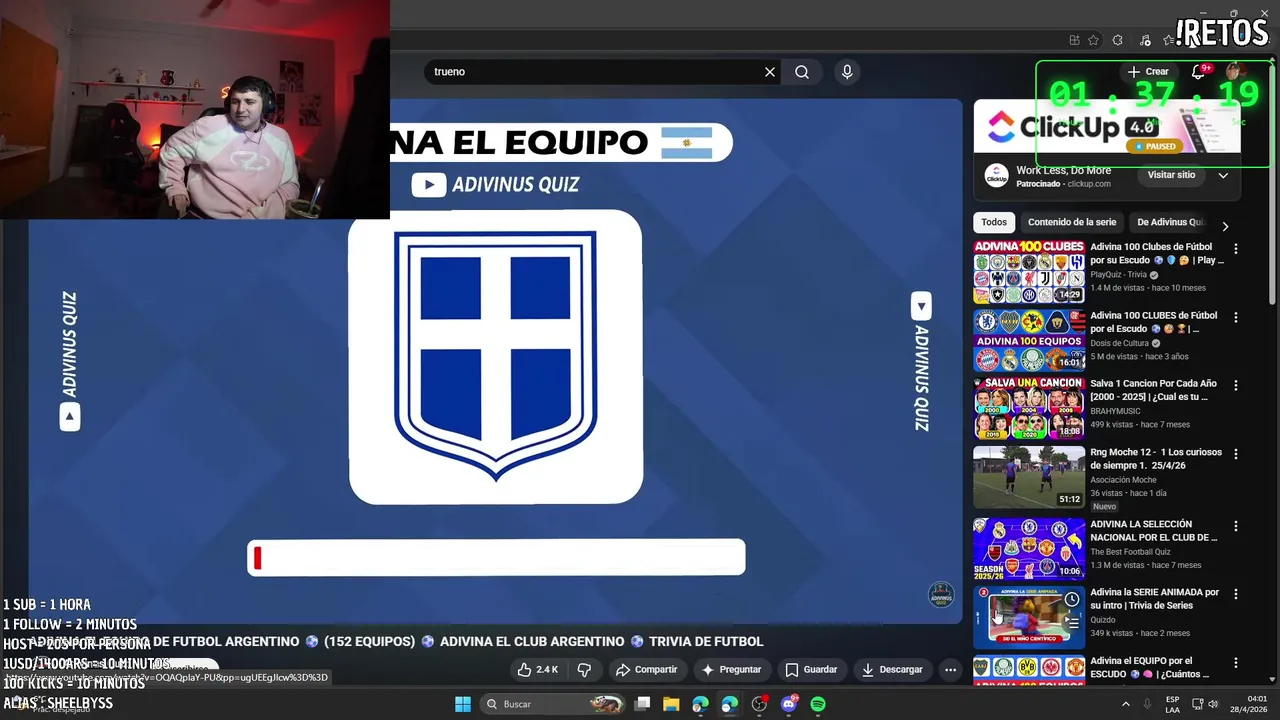The width and height of the screenshot is (1280, 720).
Task: Download the video with Descargar
Action: (893, 670)
